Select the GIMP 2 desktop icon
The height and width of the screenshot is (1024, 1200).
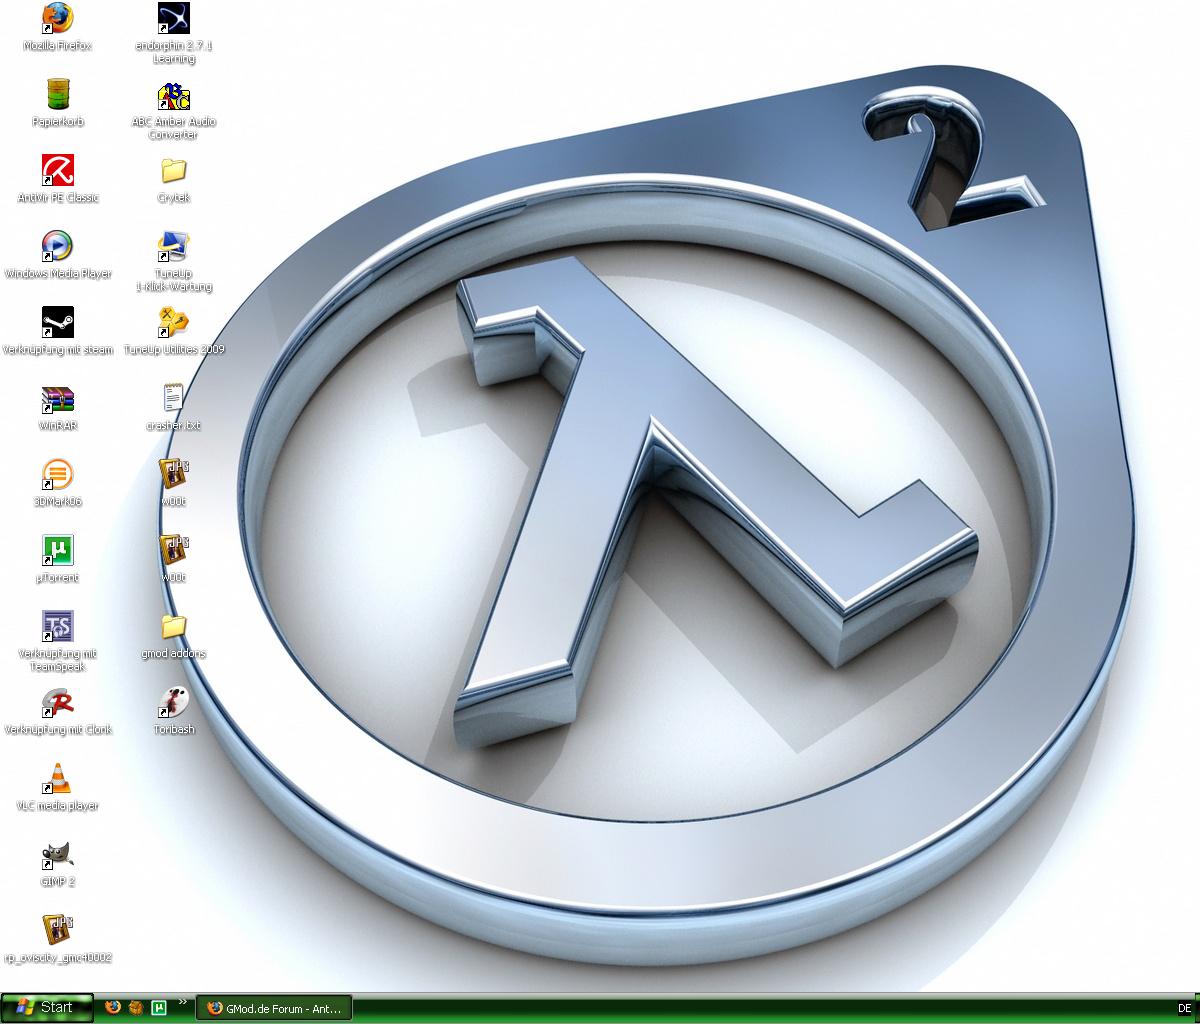click(x=58, y=855)
